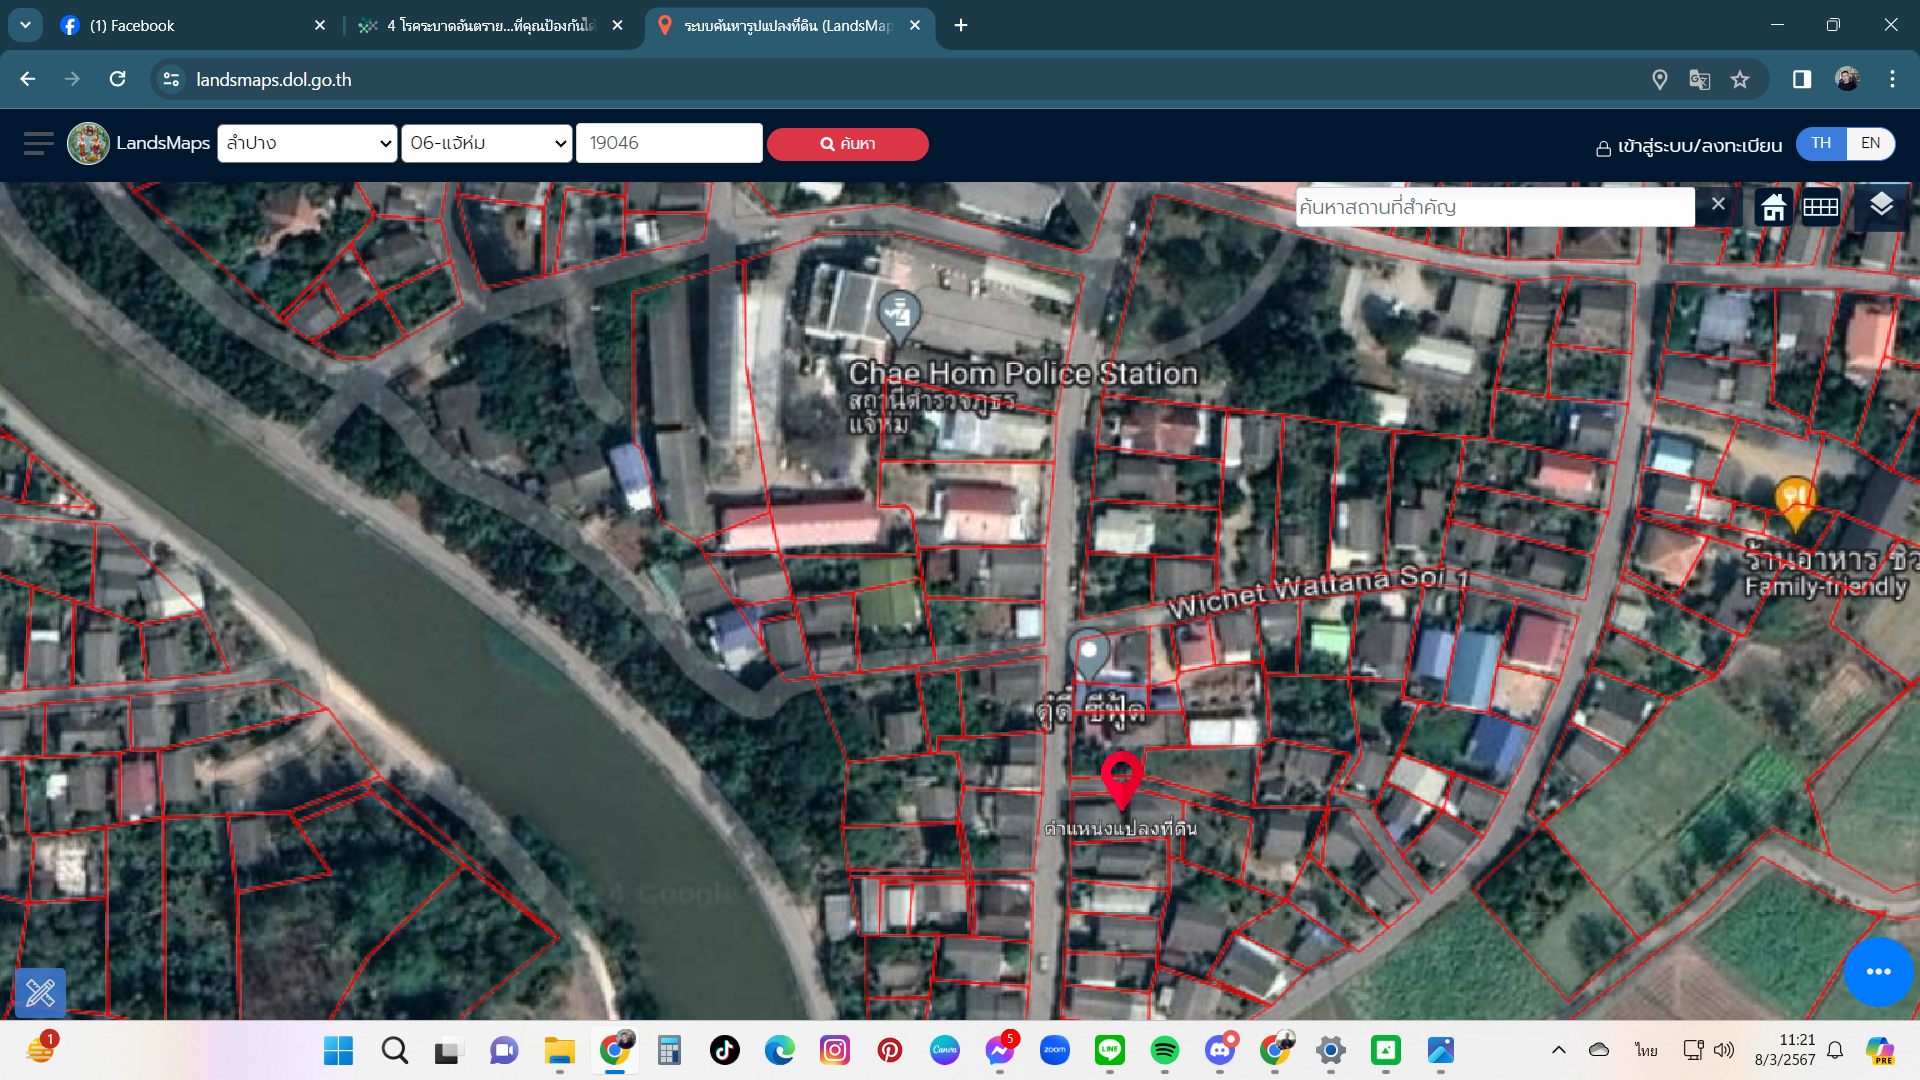1920x1080 pixels.
Task: Close the Facebook tab
Action: pos(320,26)
